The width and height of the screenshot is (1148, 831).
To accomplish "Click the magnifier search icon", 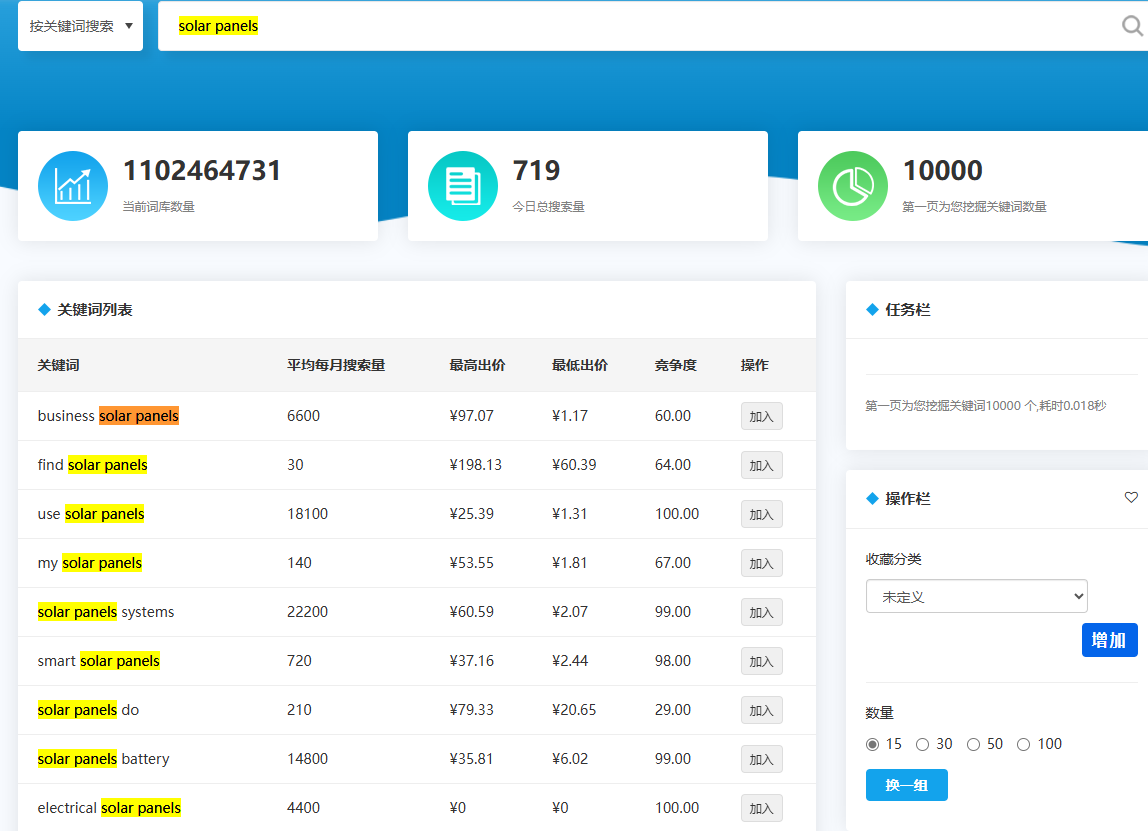I will point(1131,26).
